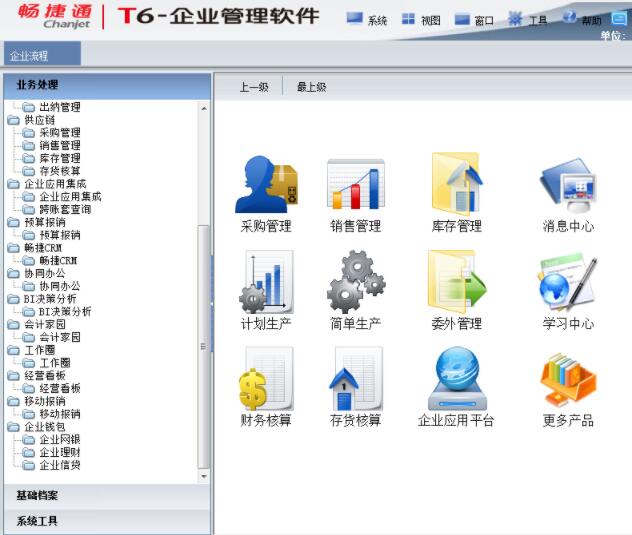Open the 企业应用平台 globe drive icon
The height and width of the screenshot is (535, 632).
[457, 379]
